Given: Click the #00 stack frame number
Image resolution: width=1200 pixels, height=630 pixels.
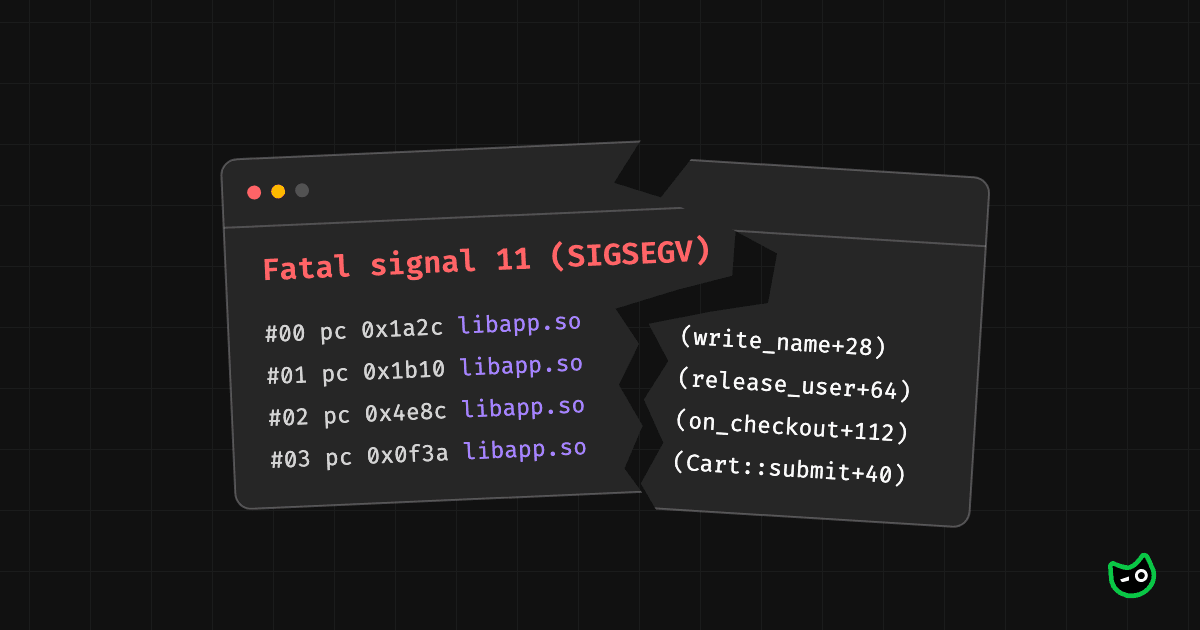Looking at the screenshot, I should (285, 334).
